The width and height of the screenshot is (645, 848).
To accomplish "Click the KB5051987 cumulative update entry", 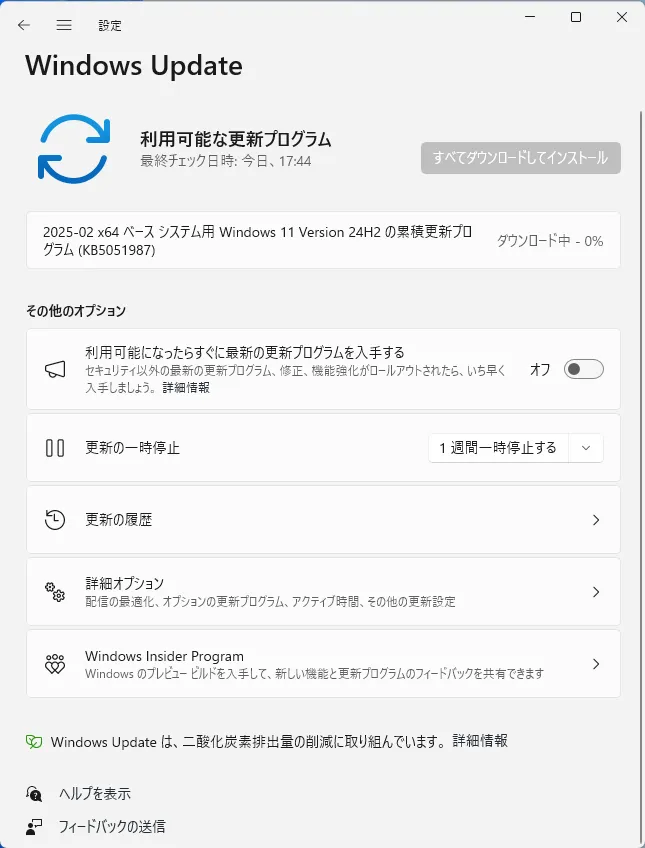I will coord(323,240).
